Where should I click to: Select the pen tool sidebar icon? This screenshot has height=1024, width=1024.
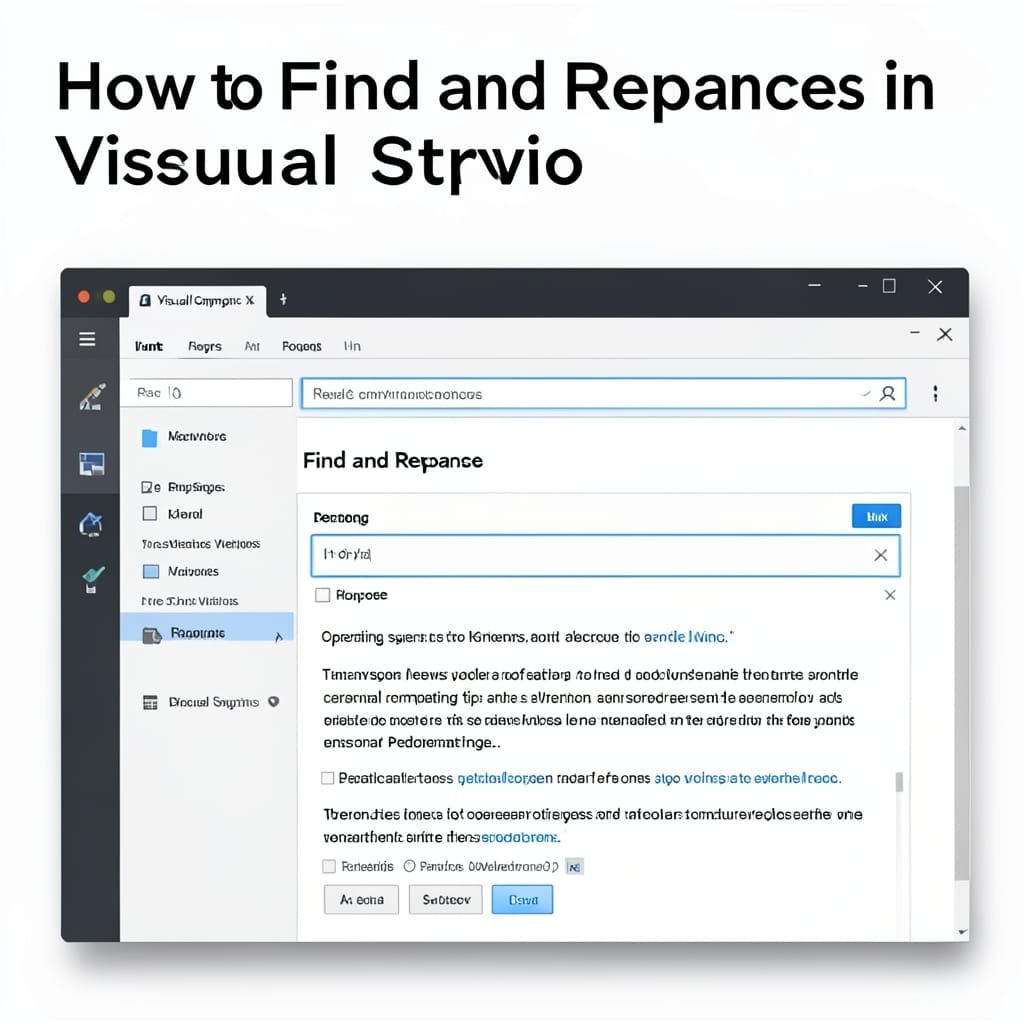[x=92, y=397]
